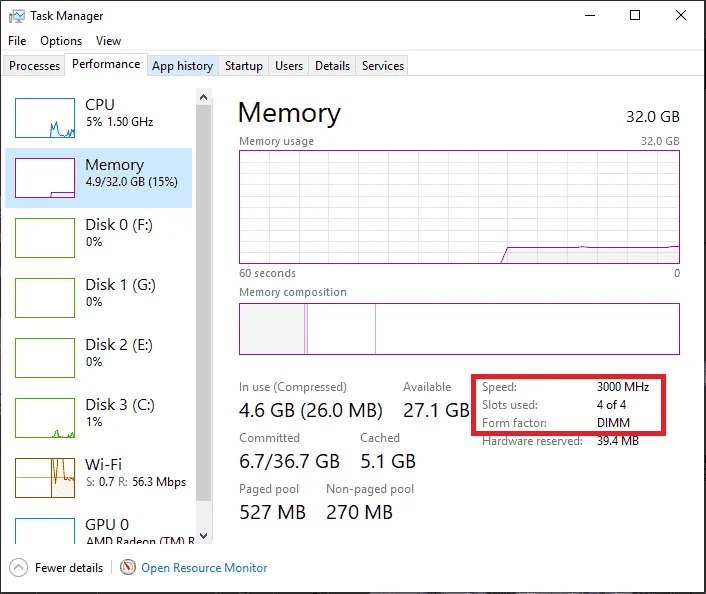This screenshot has height=594, width=706.
Task: Switch to the Services tab
Action: click(x=383, y=66)
